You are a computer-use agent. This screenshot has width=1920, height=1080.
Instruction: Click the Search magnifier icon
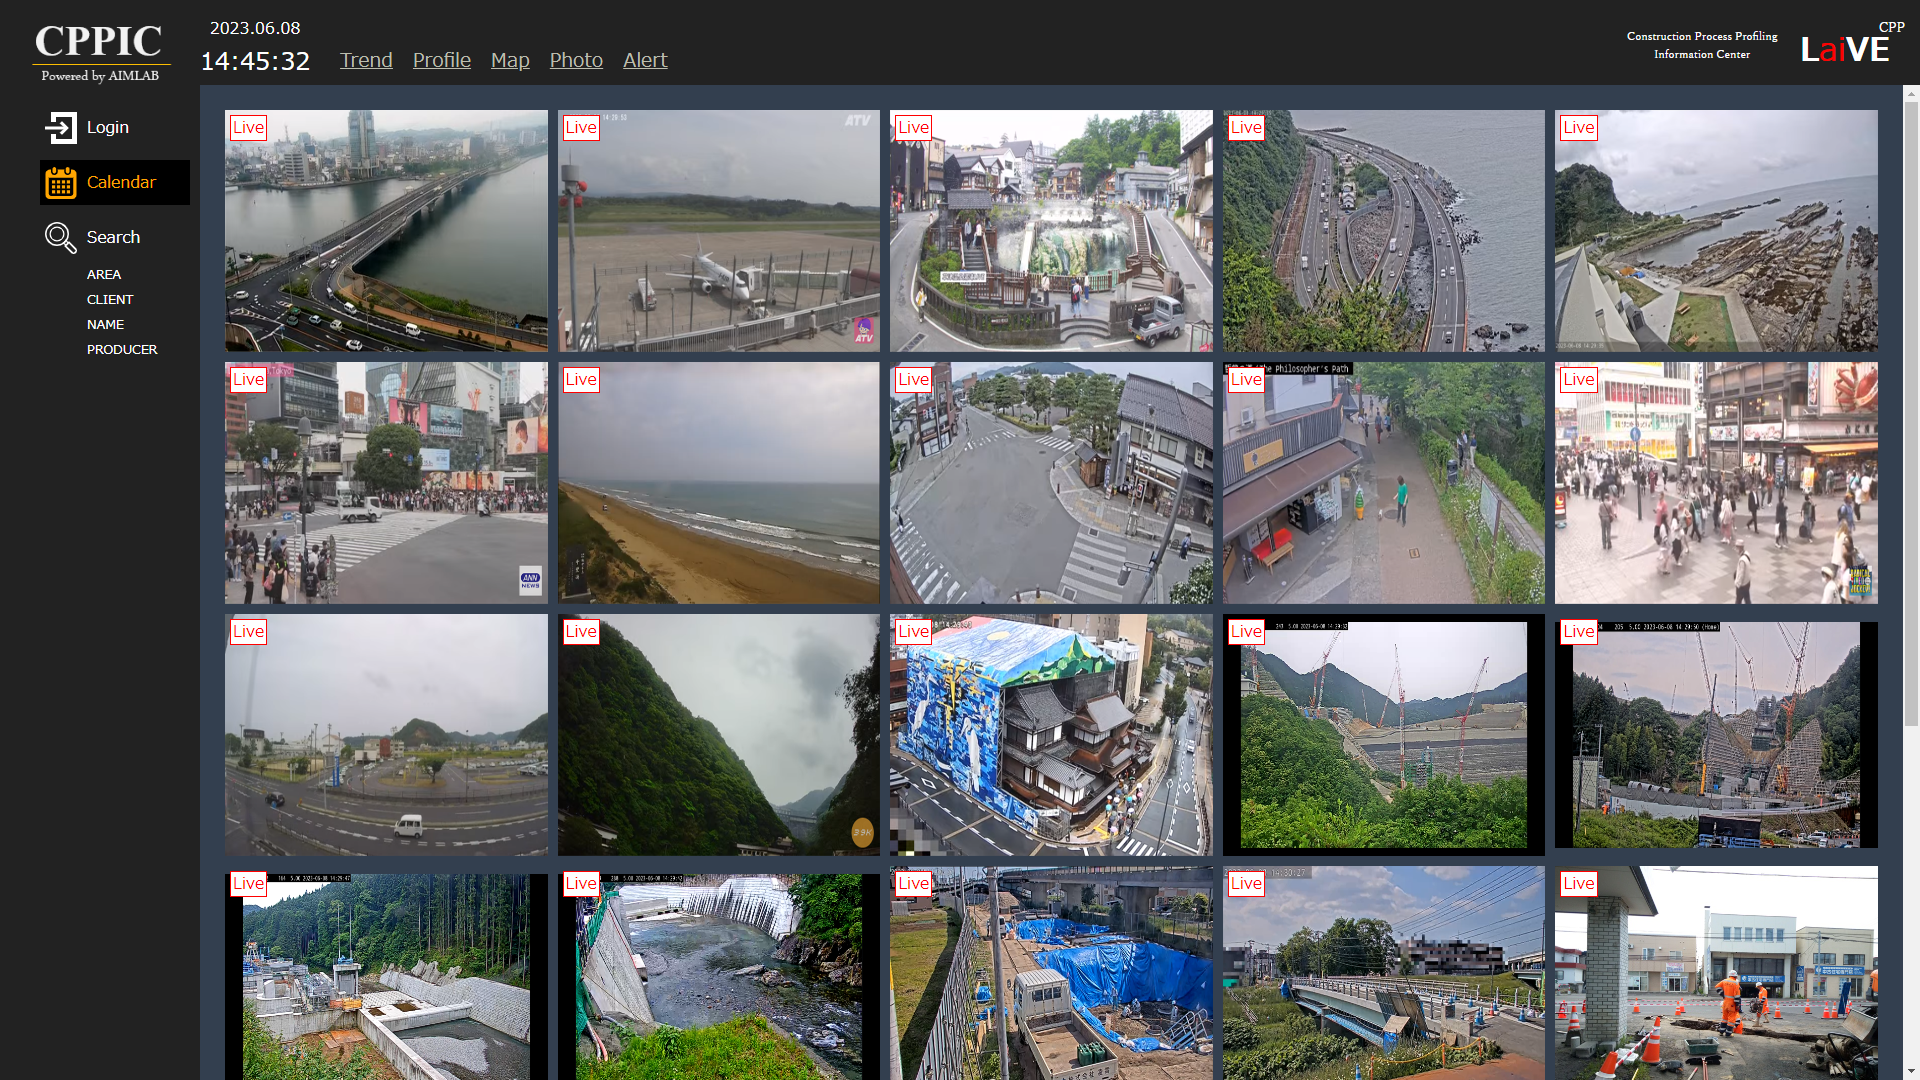click(60, 237)
